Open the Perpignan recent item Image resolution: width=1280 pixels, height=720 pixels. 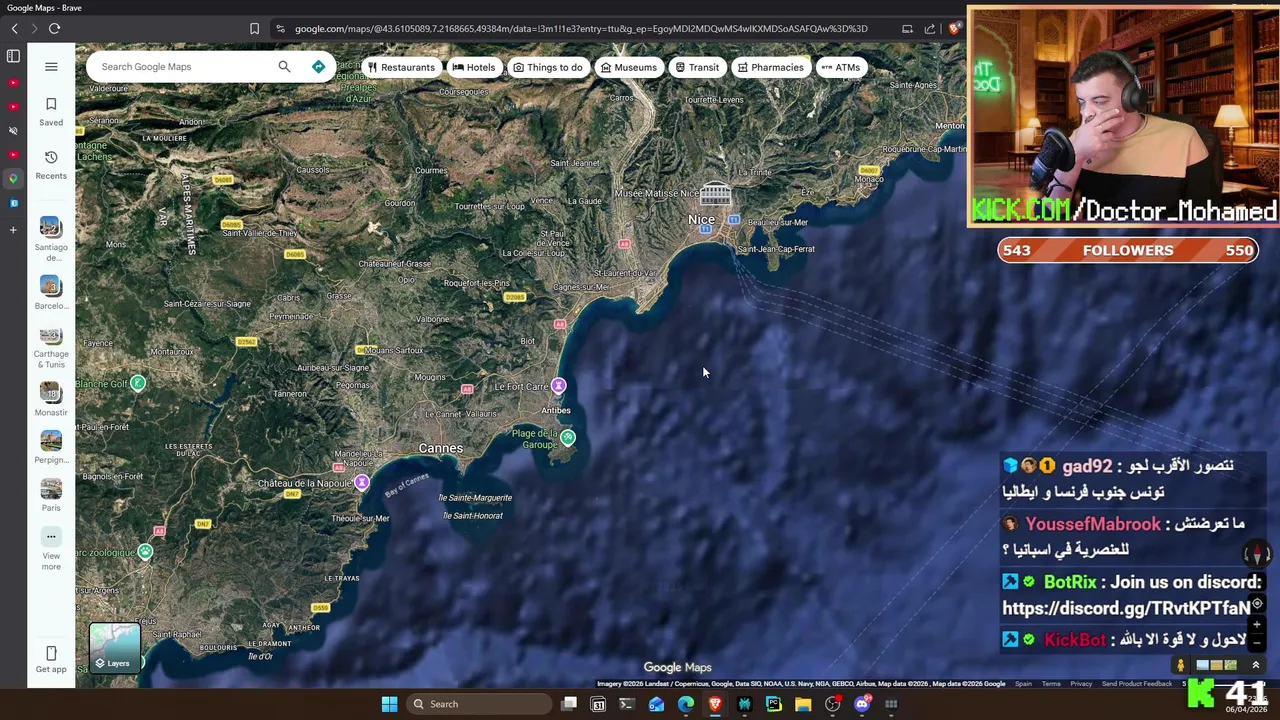(51, 447)
